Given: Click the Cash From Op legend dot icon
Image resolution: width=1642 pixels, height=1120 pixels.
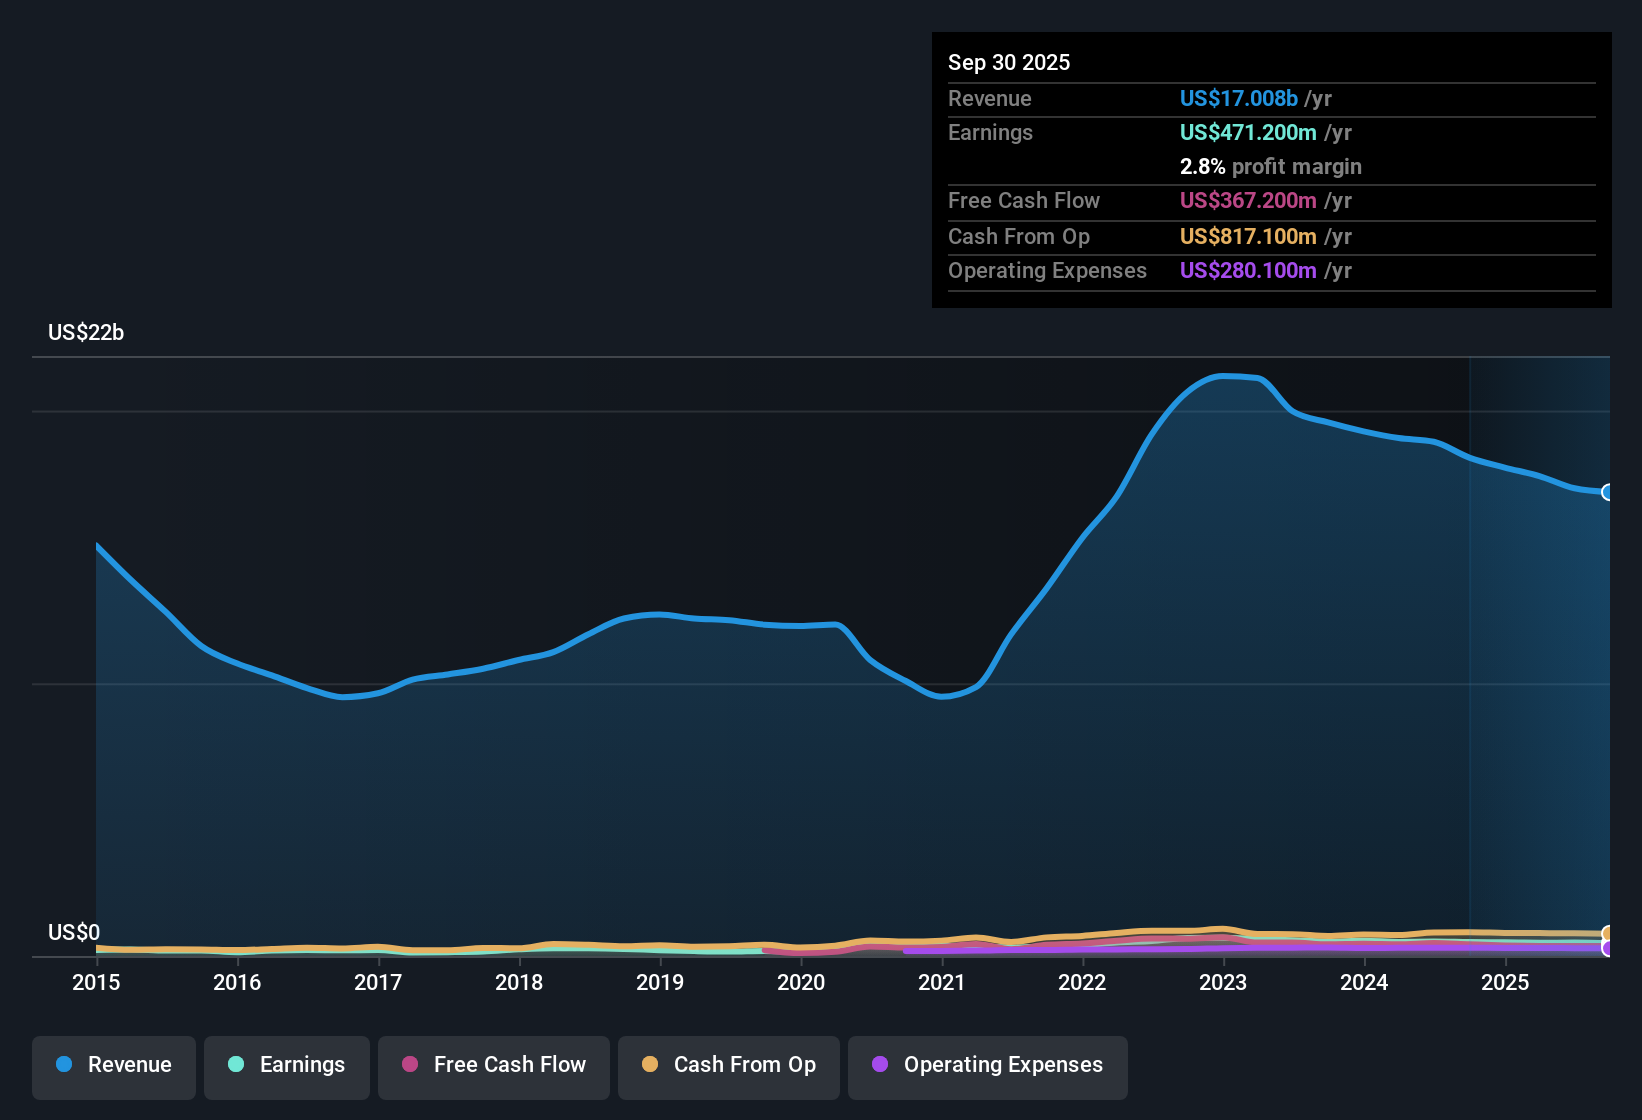Looking at the screenshot, I should [650, 1065].
